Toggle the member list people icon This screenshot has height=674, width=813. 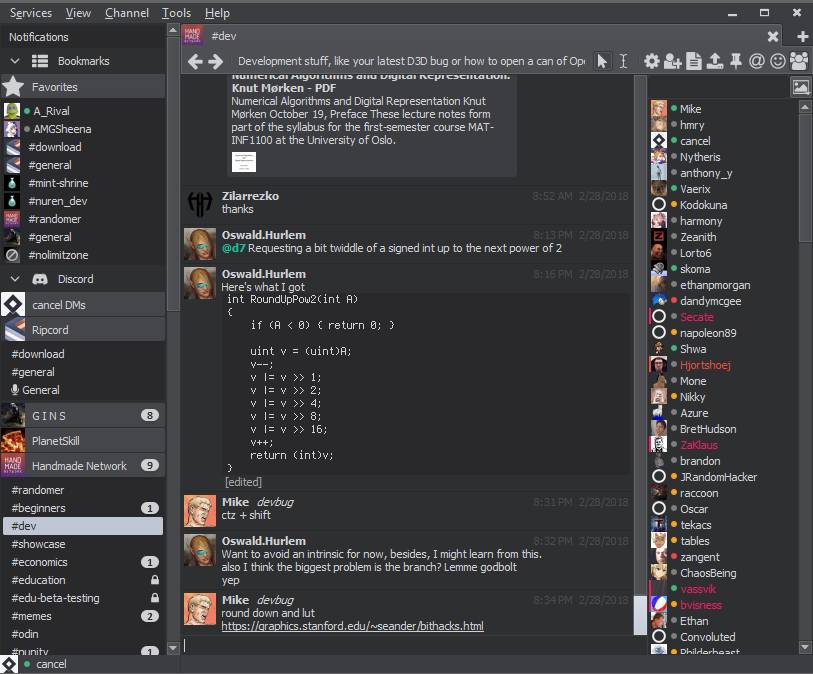pyautogui.click(x=799, y=61)
